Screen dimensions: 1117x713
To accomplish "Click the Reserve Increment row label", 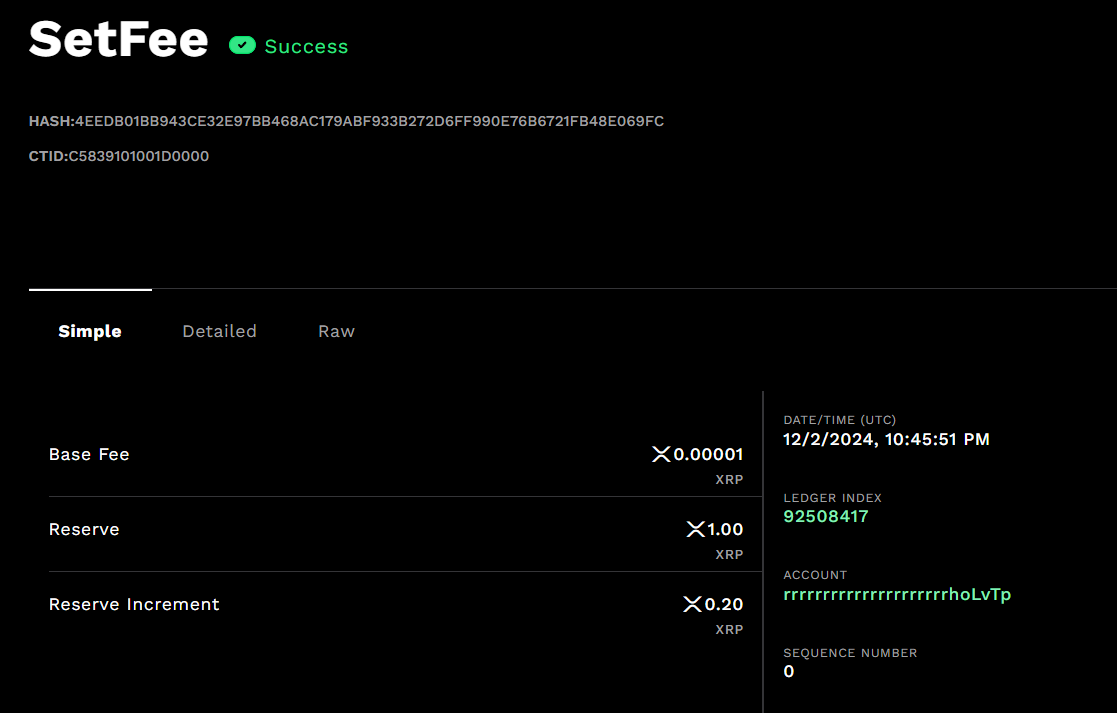I will (134, 604).
